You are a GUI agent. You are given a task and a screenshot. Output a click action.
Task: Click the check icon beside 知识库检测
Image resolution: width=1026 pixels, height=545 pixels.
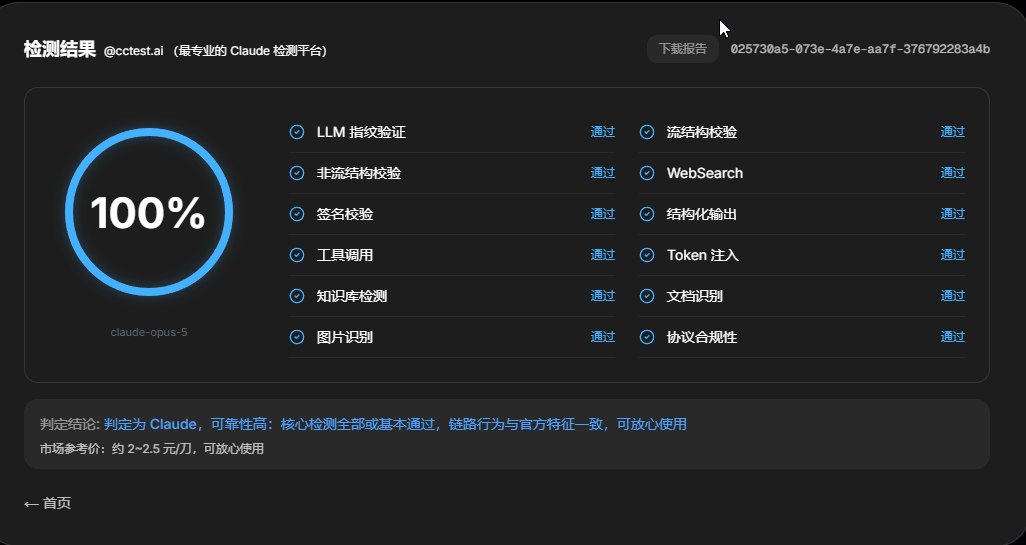point(297,296)
